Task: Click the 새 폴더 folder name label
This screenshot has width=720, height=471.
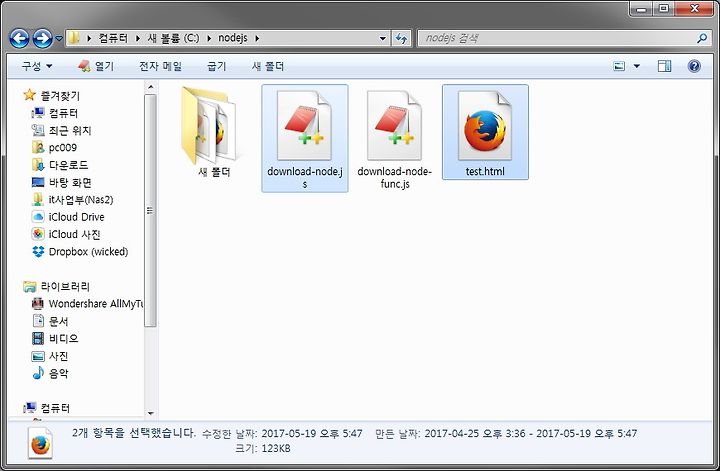Action: click(x=214, y=172)
